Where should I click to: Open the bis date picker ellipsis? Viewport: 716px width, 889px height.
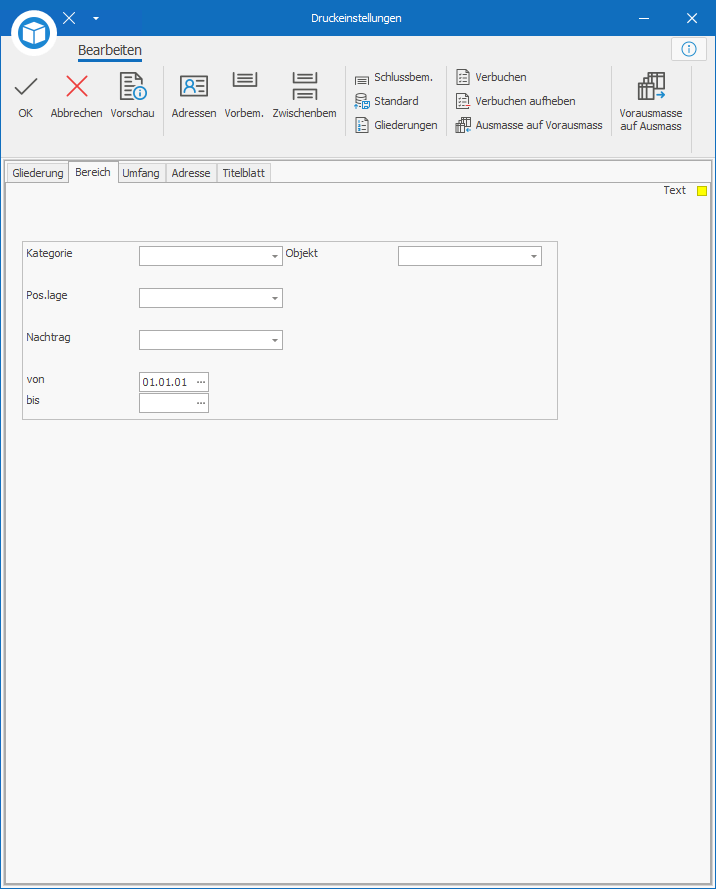[201, 403]
